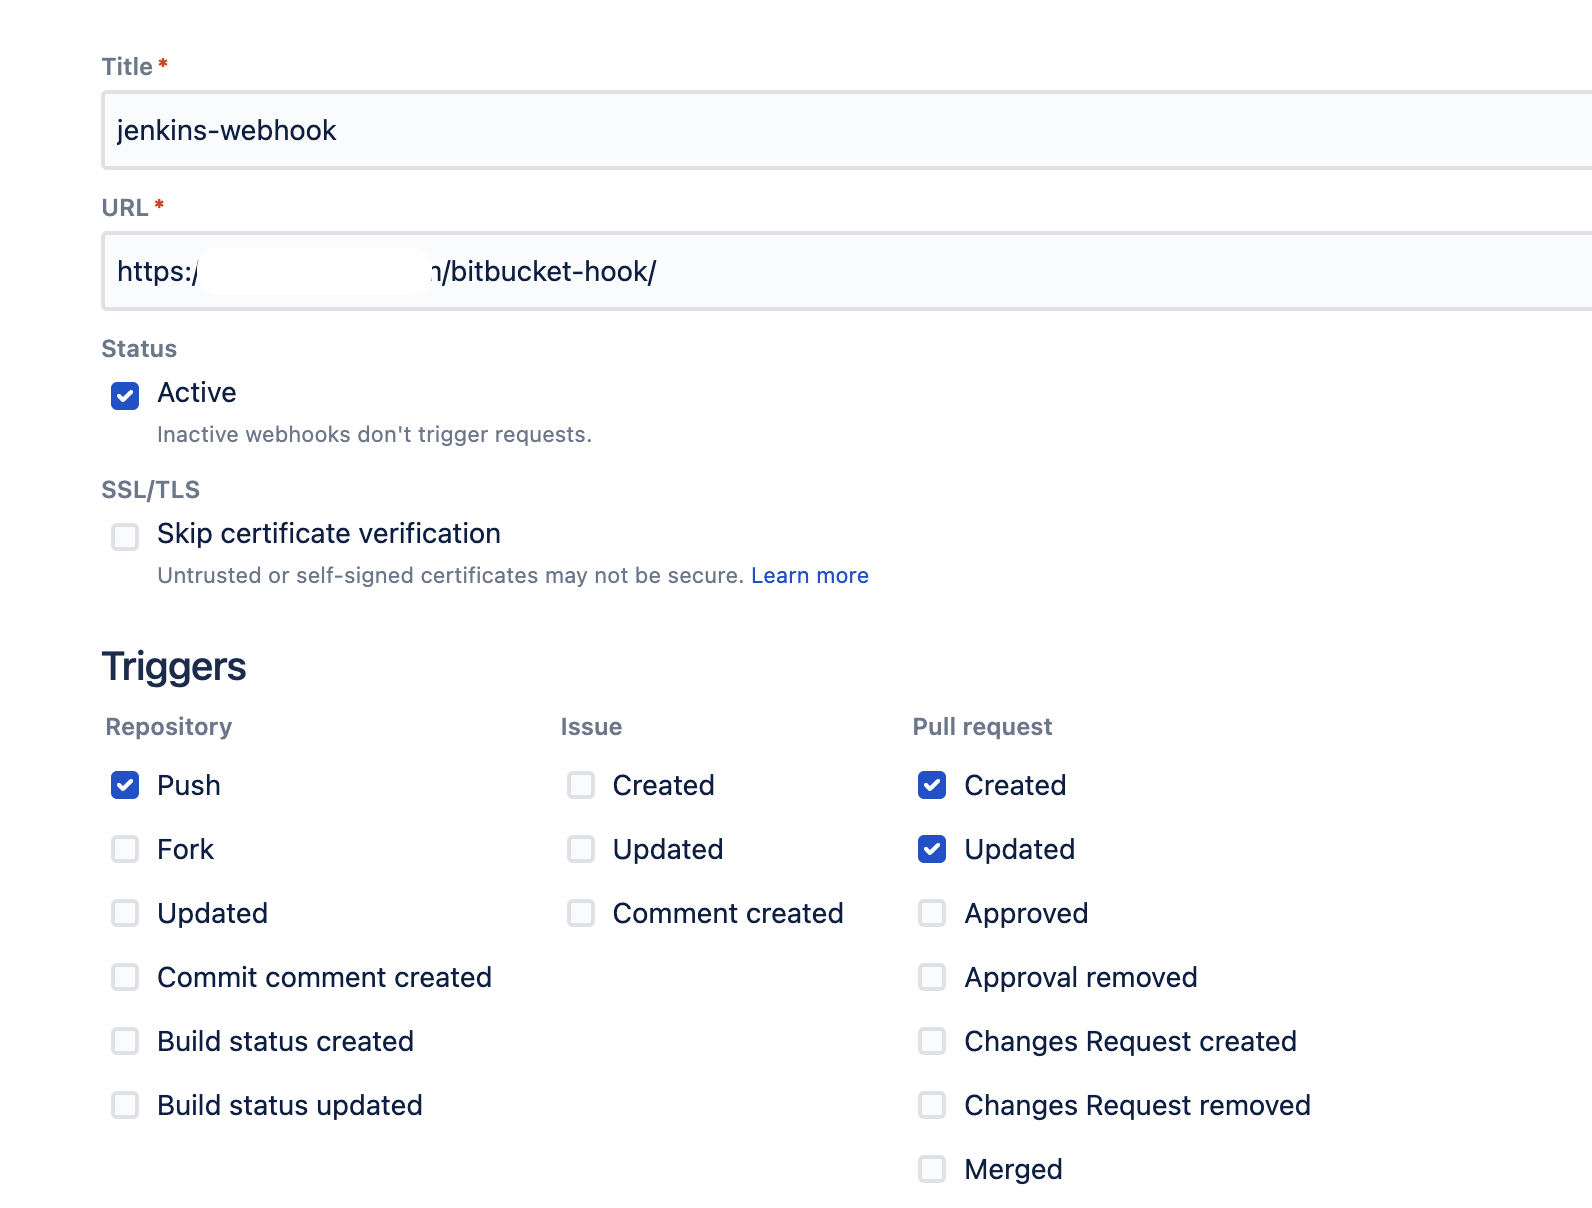Enable the Issue Created trigger
The width and height of the screenshot is (1592, 1208).
(x=581, y=786)
